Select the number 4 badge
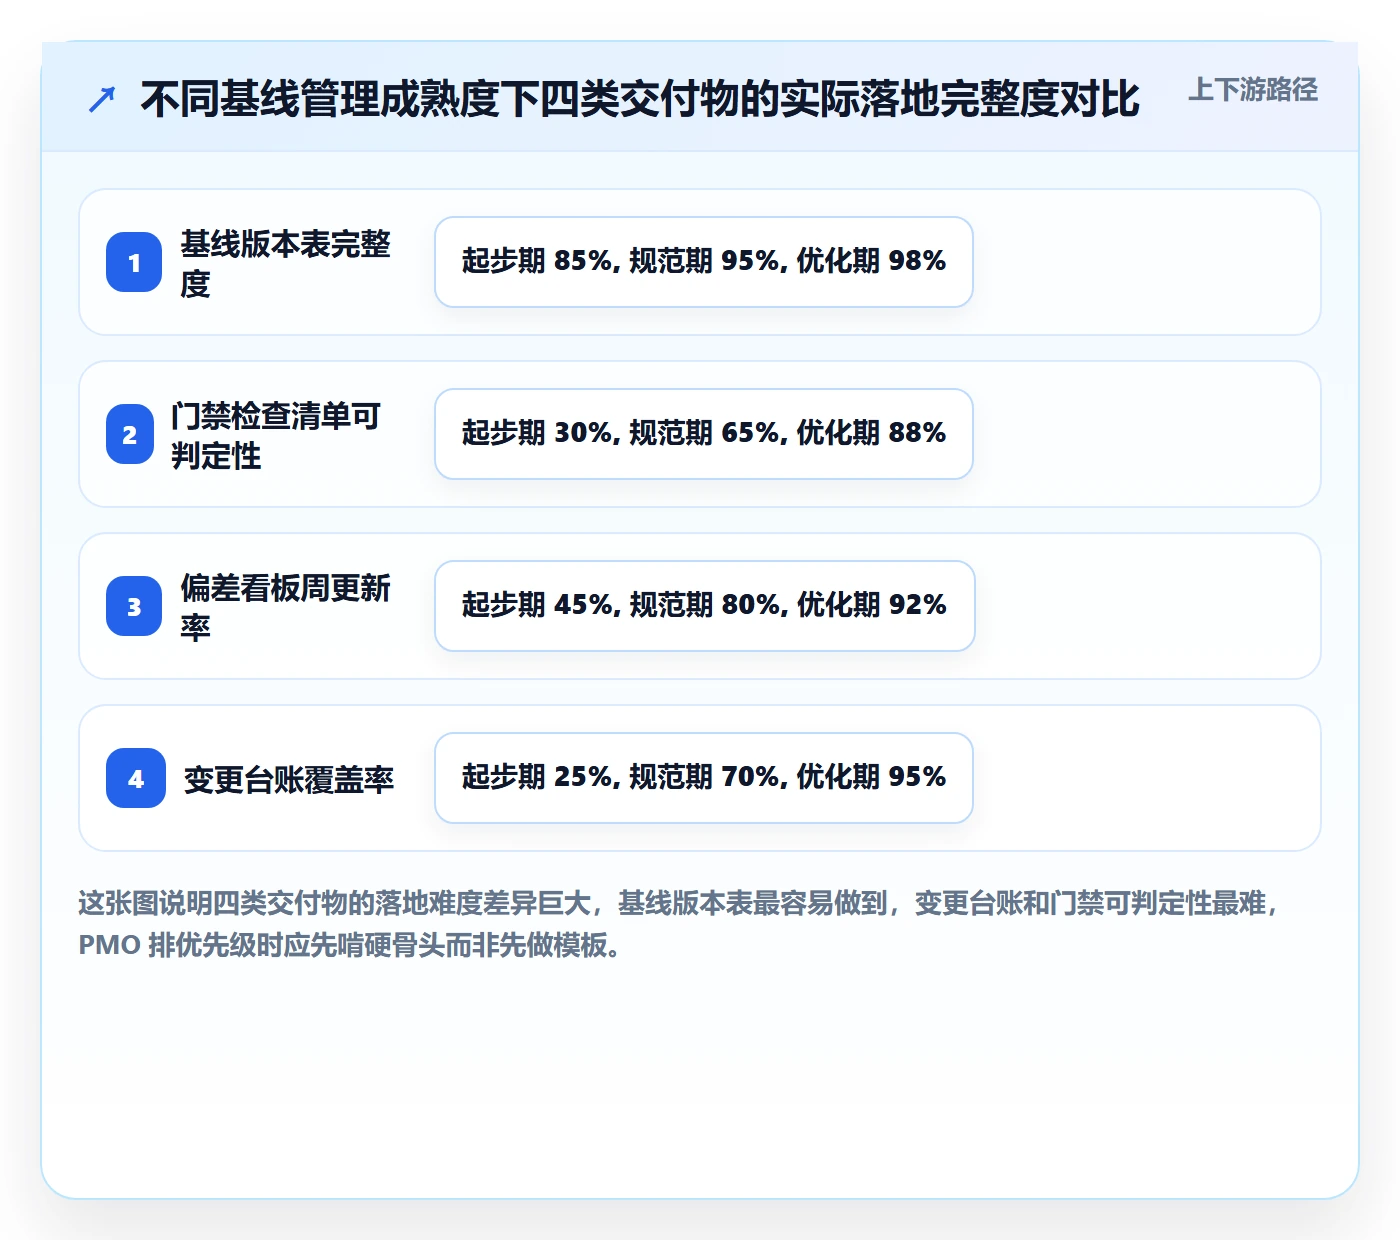Image resolution: width=1400 pixels, height=1240 pixels. click(x=136, y=778)
